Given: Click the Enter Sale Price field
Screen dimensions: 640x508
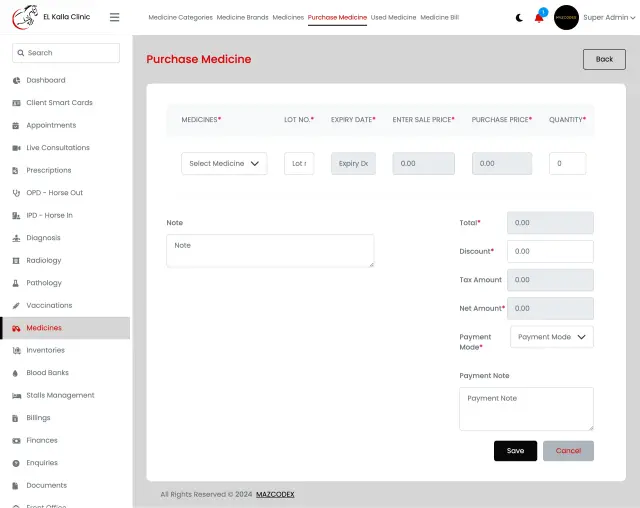Looking at the screenshot, I should point(423,164).
